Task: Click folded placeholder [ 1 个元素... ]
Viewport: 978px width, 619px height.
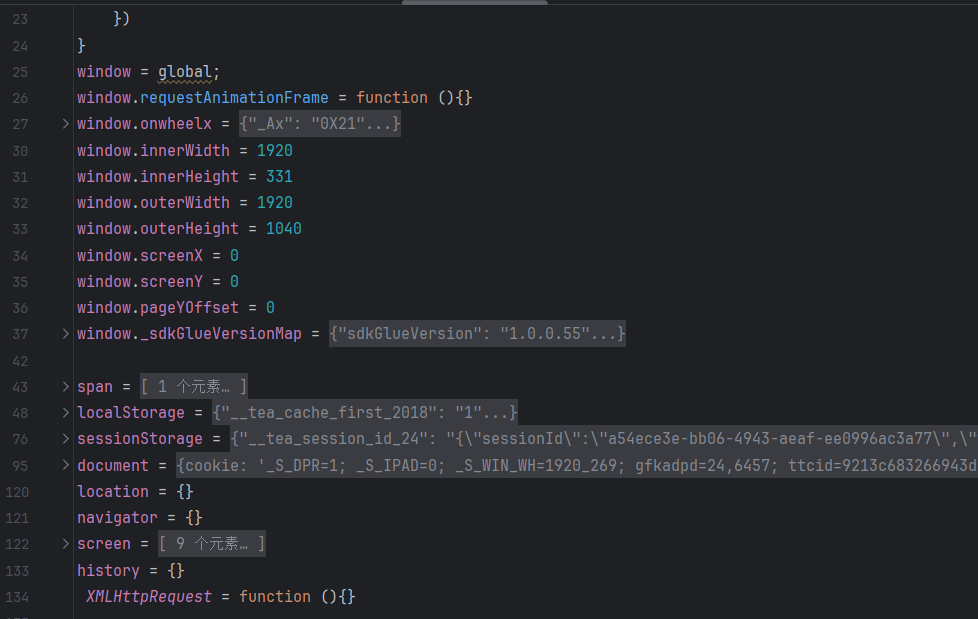Action: (193, 386)
